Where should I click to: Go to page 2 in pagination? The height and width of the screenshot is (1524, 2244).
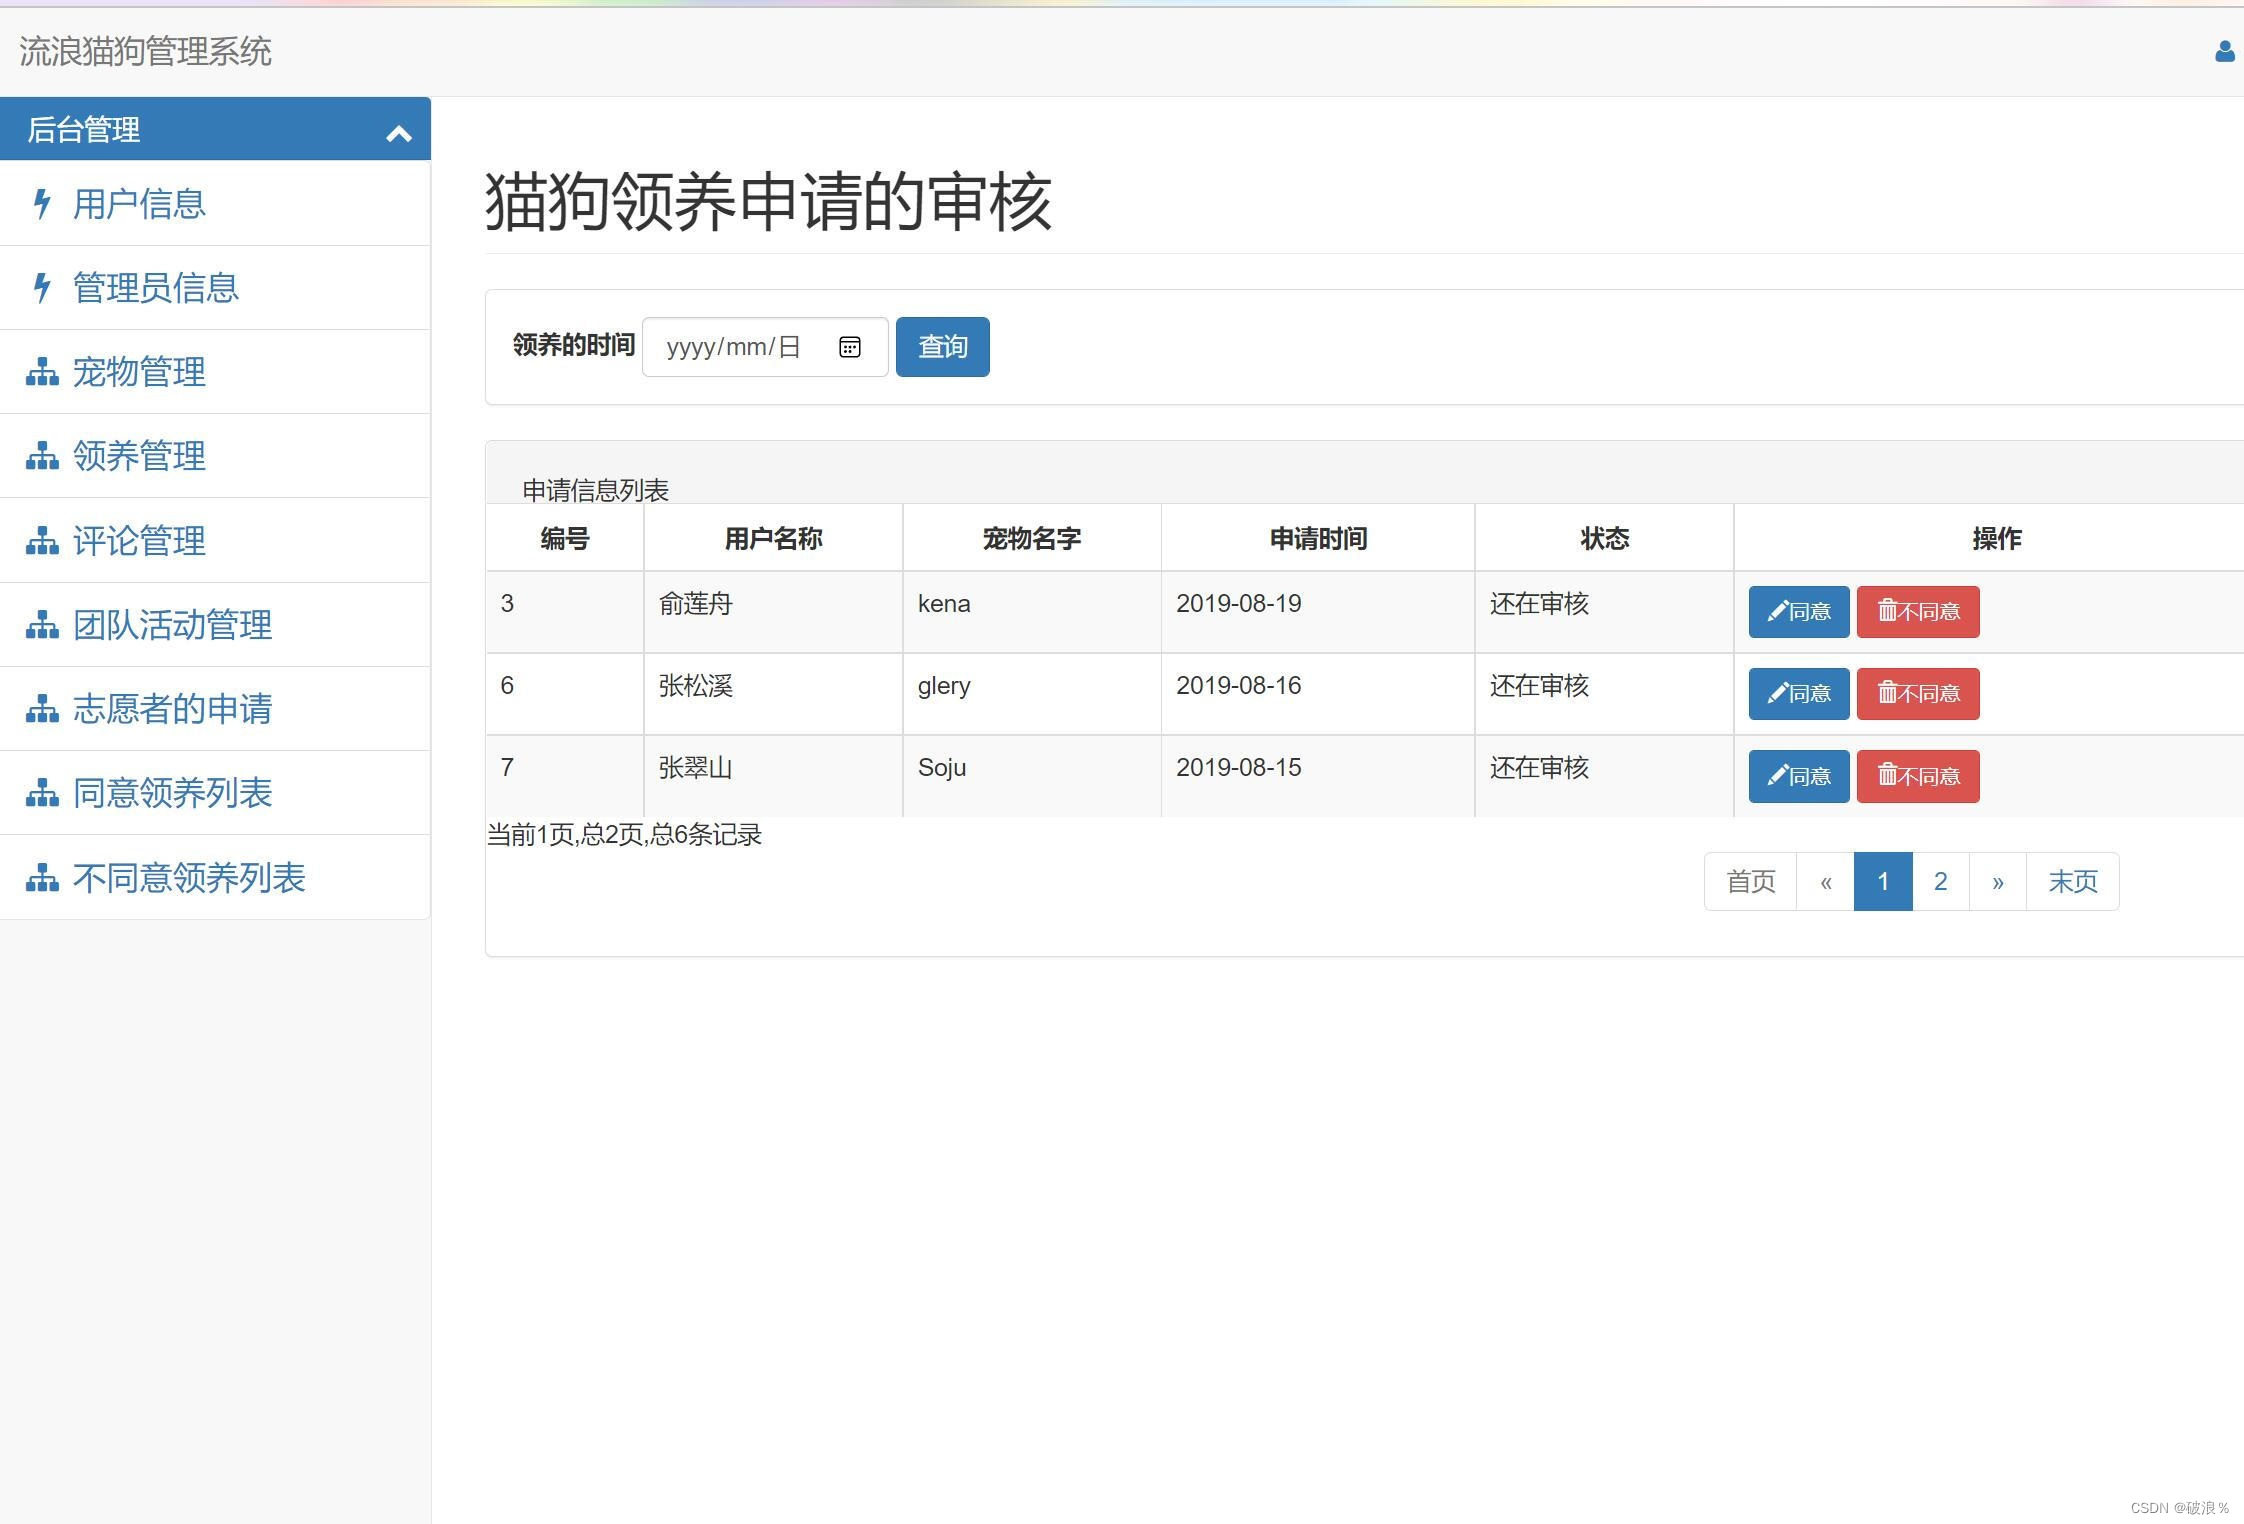click(x=1941, y=881)
